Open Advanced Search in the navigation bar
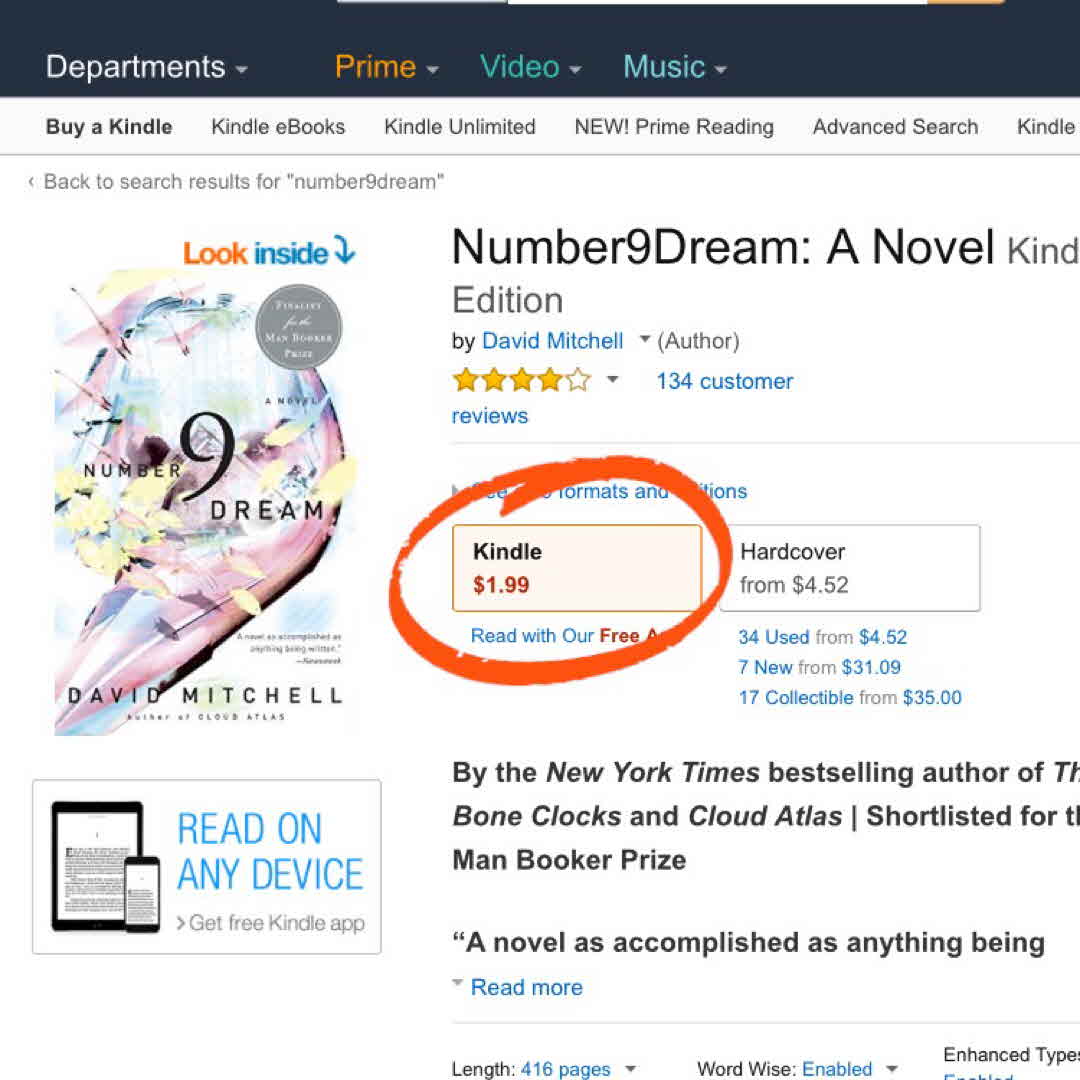 pos(895,127)
